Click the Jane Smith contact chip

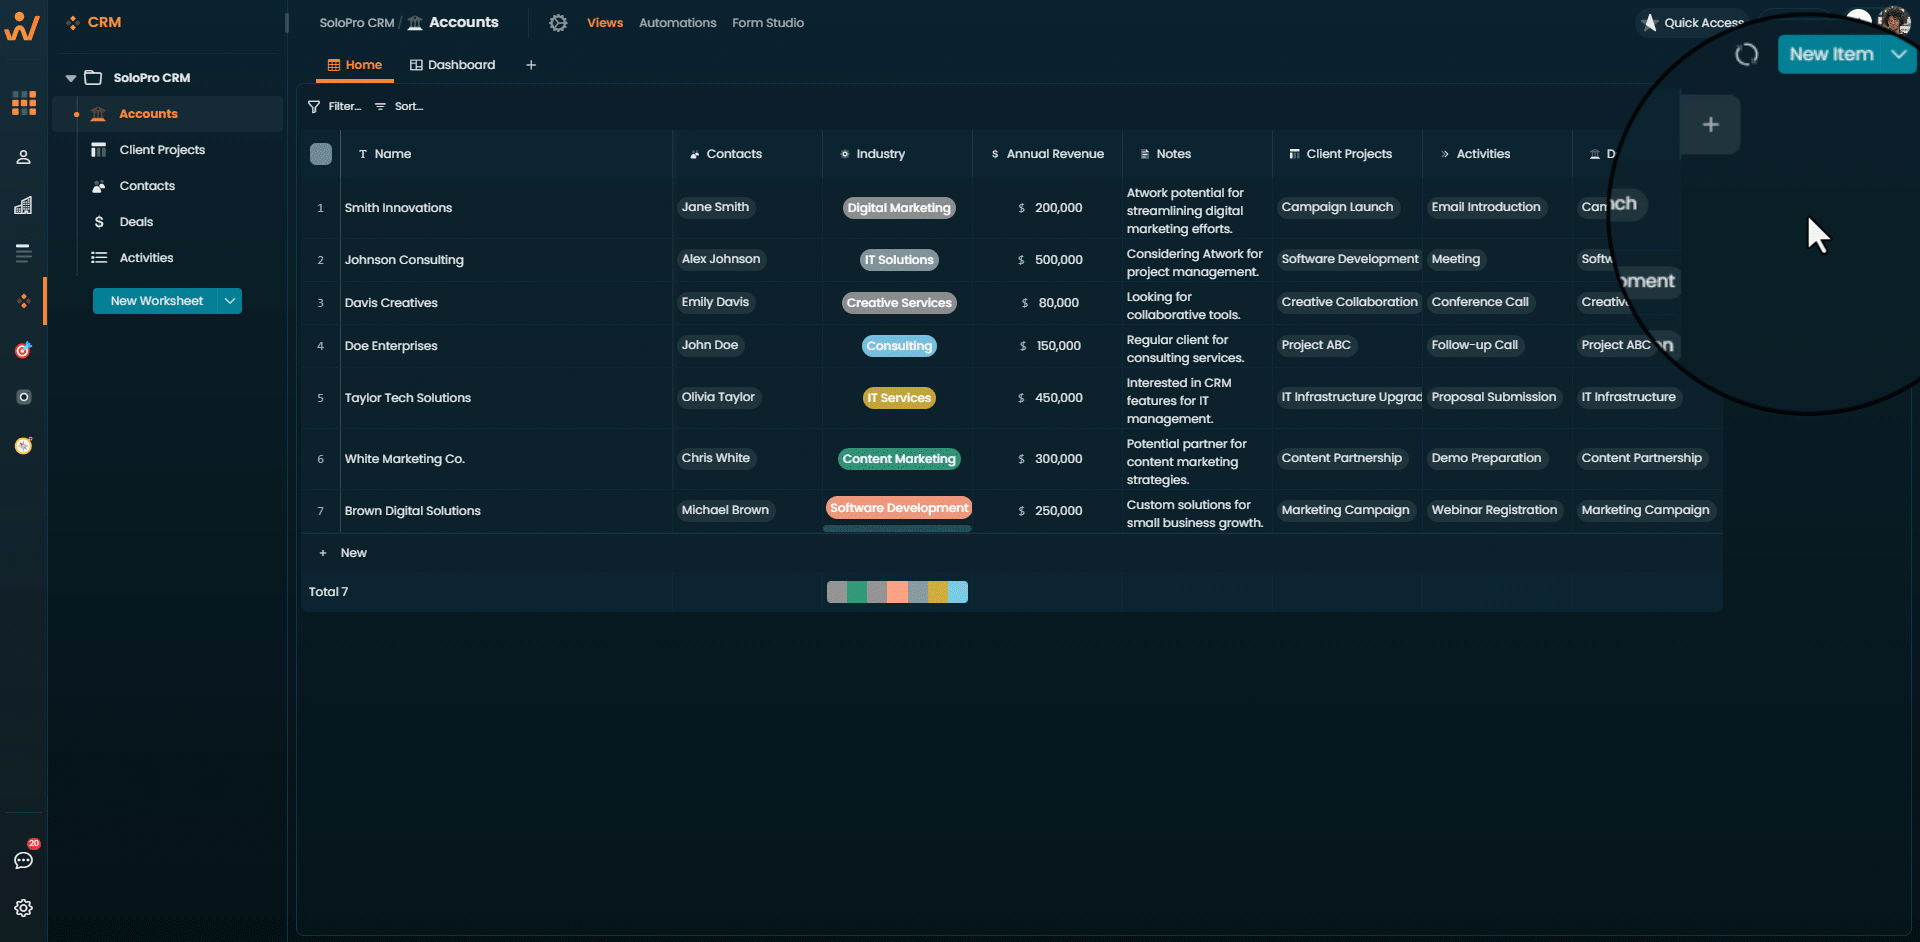[x=715, y=207]
